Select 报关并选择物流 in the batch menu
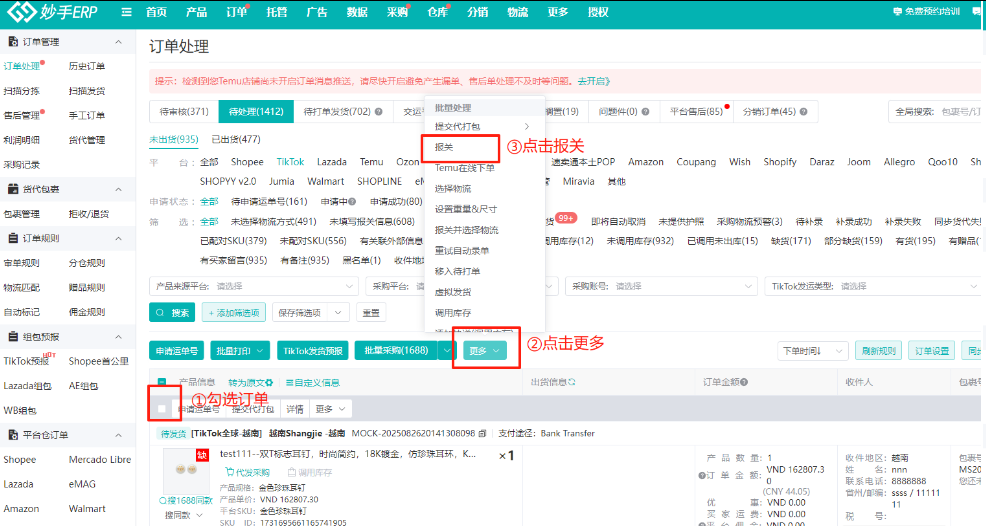The height and width of the screenshot is (526, 986). (x=467, y=230)
